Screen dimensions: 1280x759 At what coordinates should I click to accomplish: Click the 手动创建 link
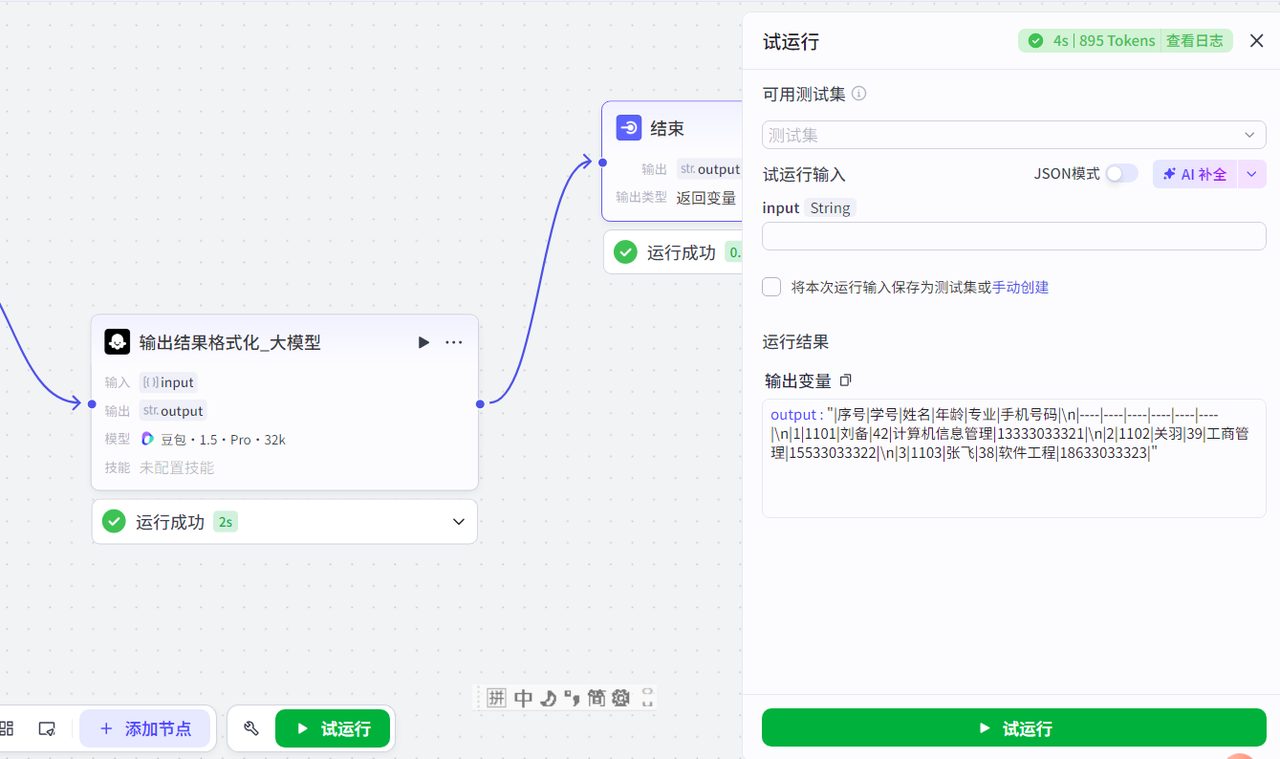tap(1020, 287)
